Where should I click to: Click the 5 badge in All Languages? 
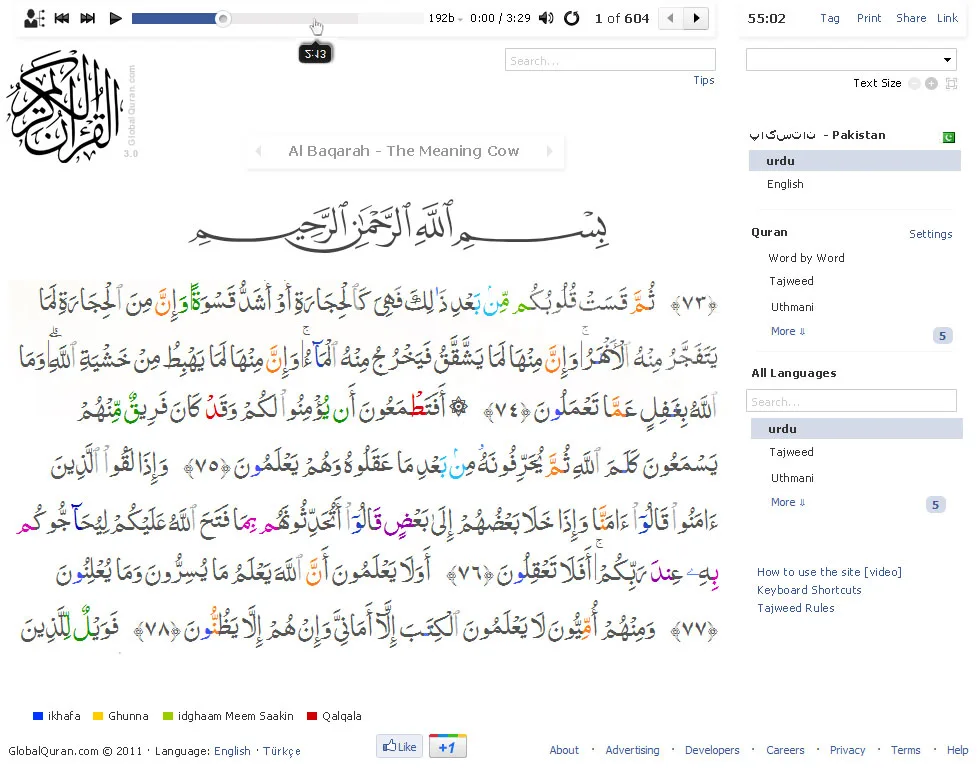936,505
